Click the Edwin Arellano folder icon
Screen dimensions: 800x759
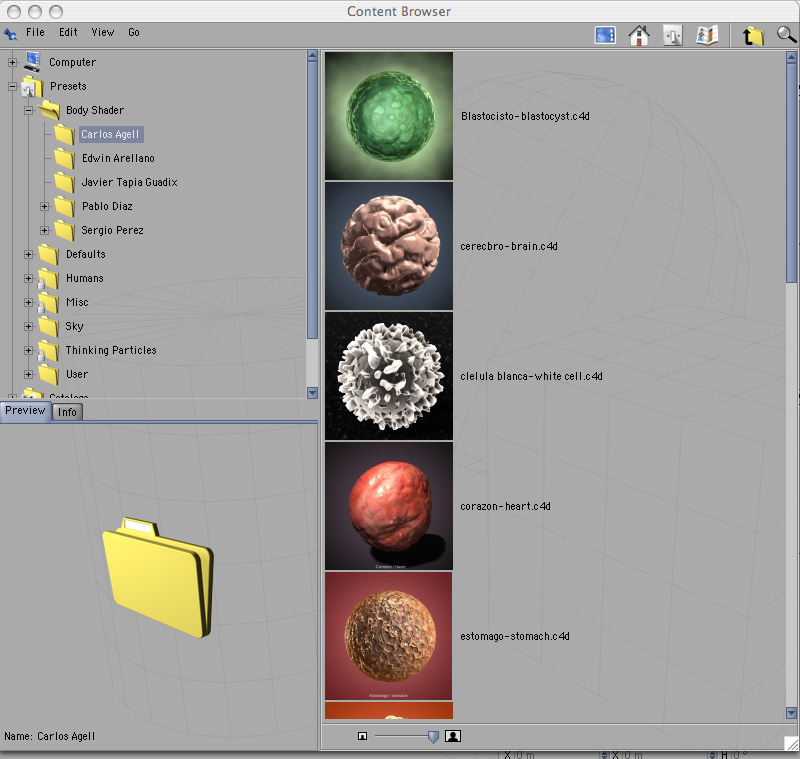[x=65, y=159]
